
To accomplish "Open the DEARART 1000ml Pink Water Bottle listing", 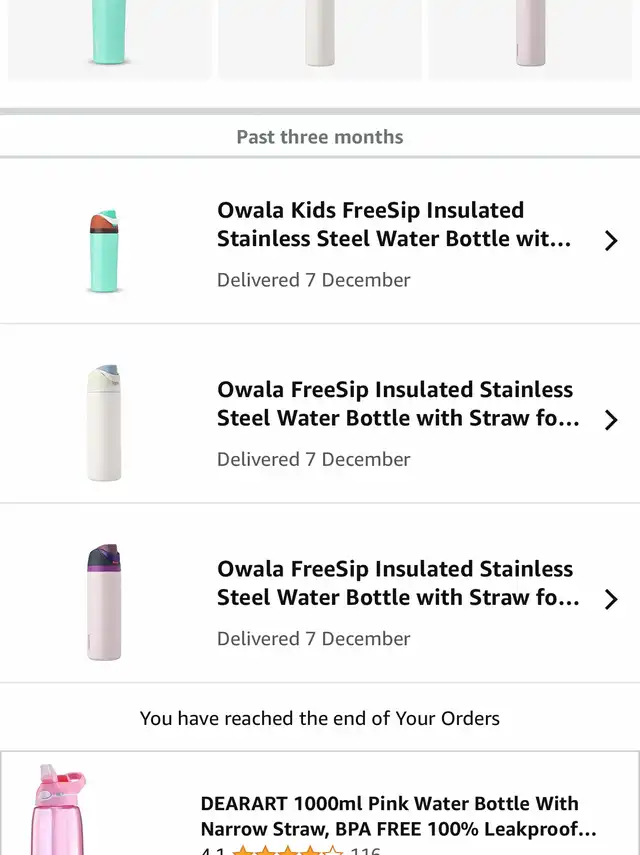I will (x=398, y=816).
